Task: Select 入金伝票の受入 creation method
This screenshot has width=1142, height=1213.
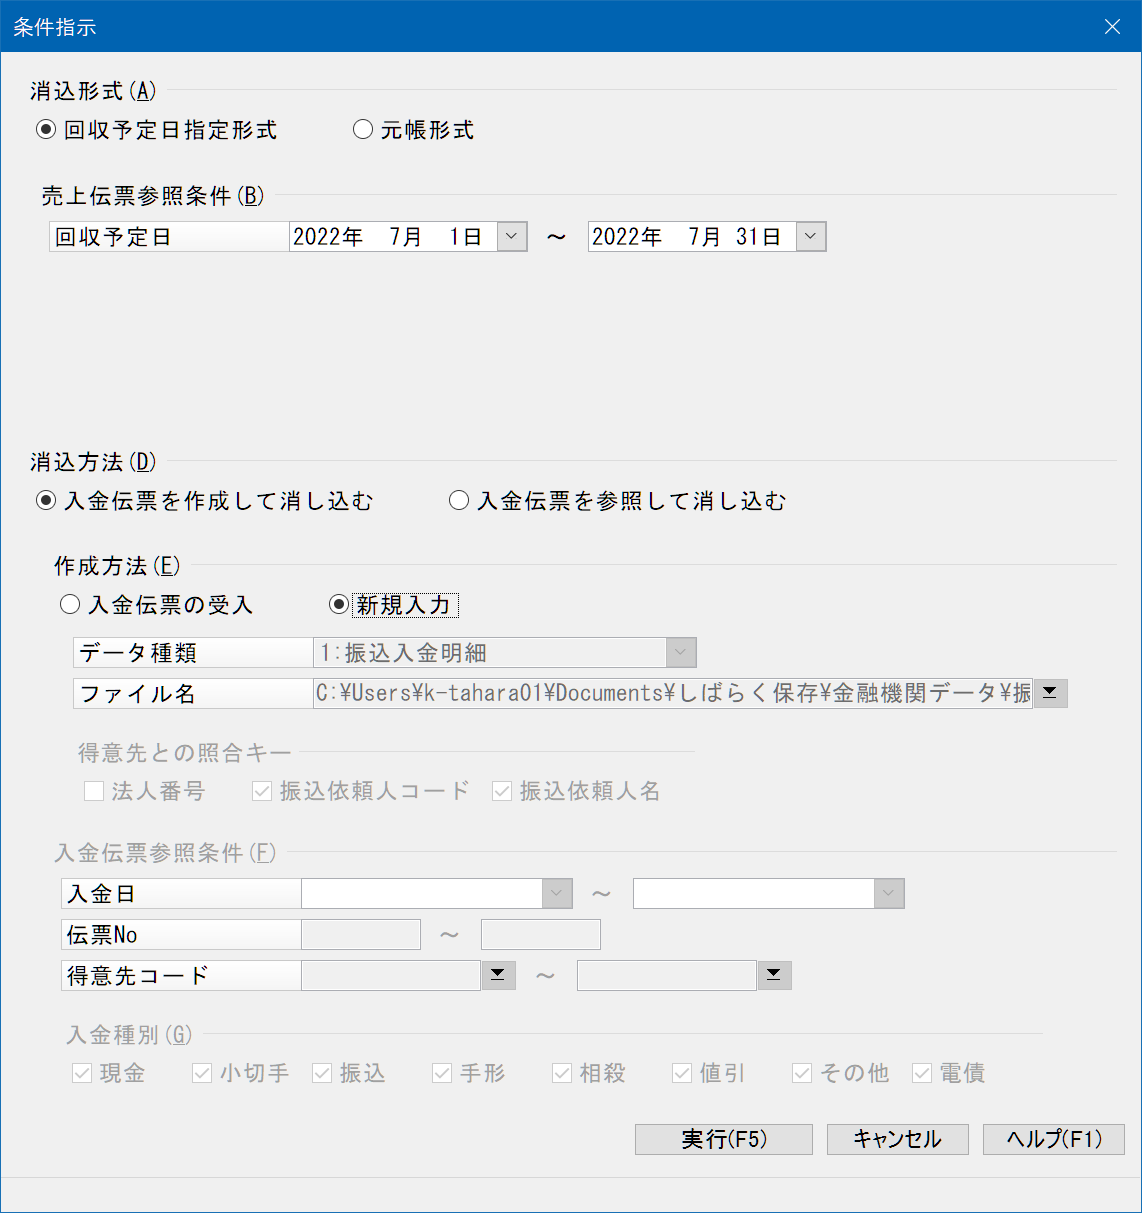Action: (70, 605)
